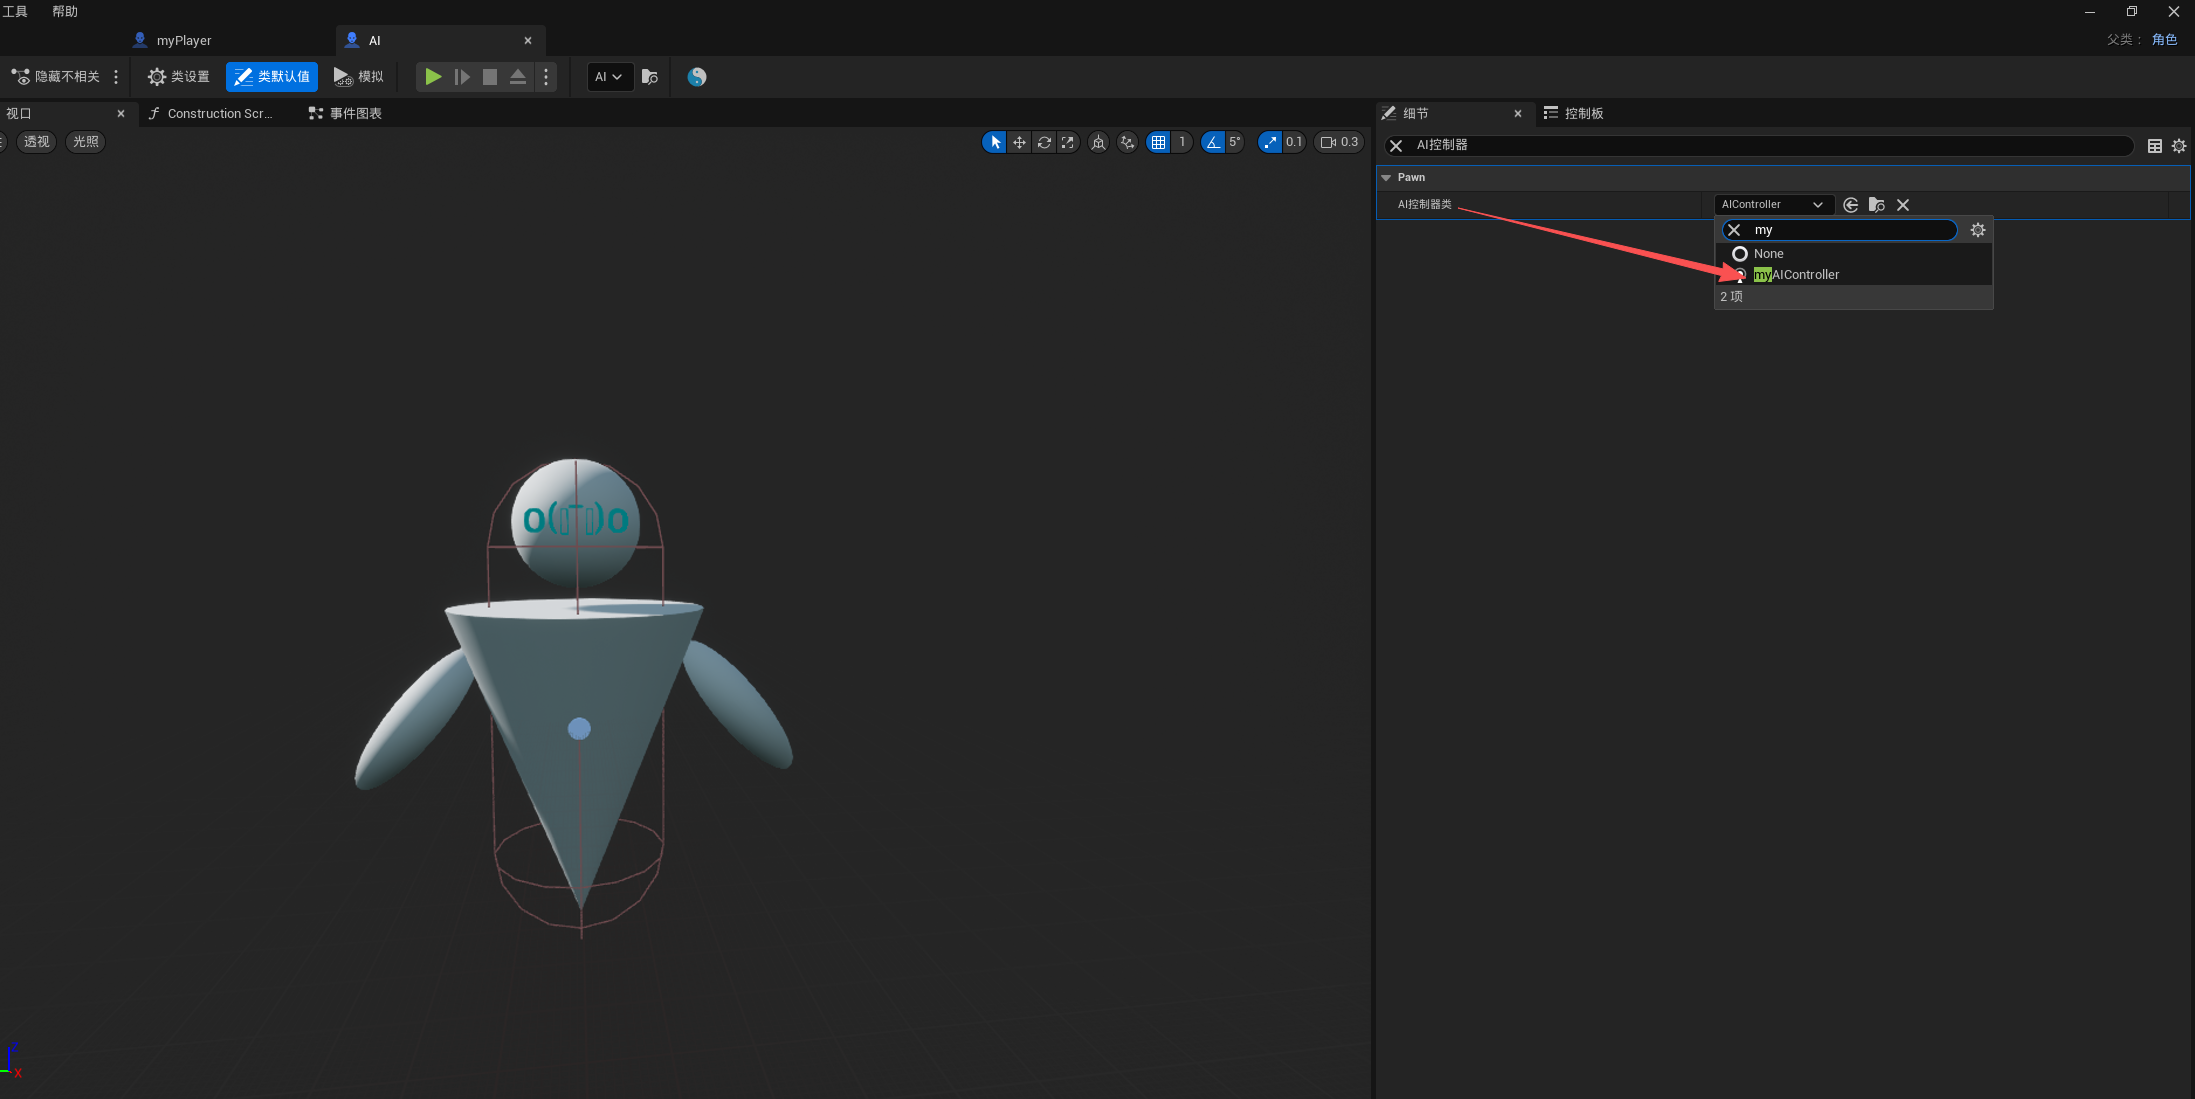The width and height of the screenshot is (2195, 1099).
Task: Select the scale gizmo tool
Action: point(1068,142)
